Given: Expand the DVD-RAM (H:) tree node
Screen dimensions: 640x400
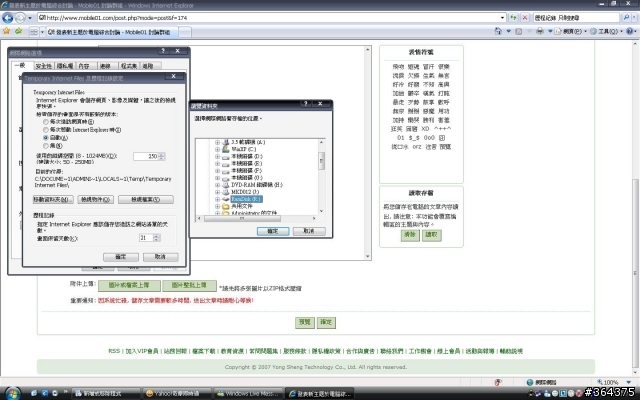Looking at the screenshot, I should [217, 184].
